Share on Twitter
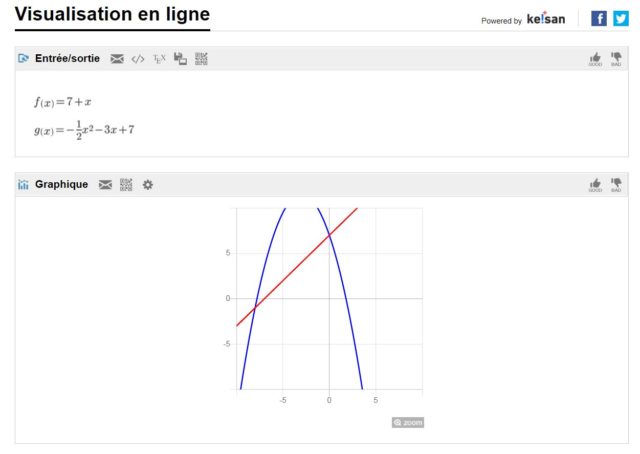640x454 pixels. (621, 18)
